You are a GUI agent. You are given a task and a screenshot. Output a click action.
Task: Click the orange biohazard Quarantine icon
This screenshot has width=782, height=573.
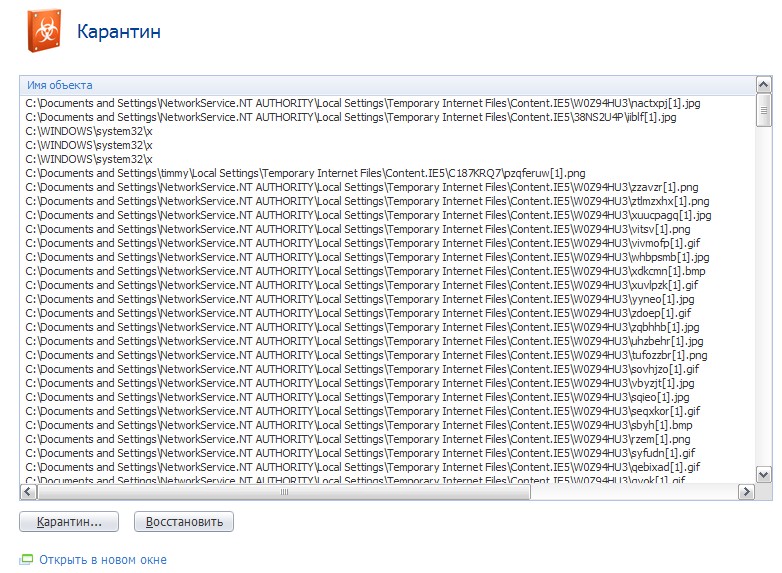44,31
